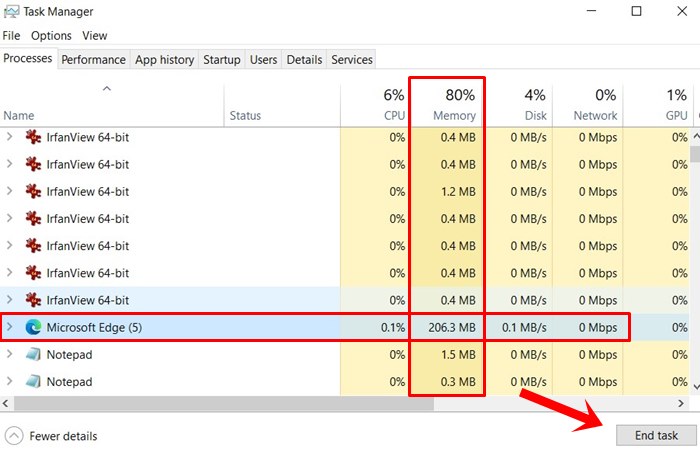
Task: Click the Notepad icon in the 0.3 MB row
Action: (33, 382)
